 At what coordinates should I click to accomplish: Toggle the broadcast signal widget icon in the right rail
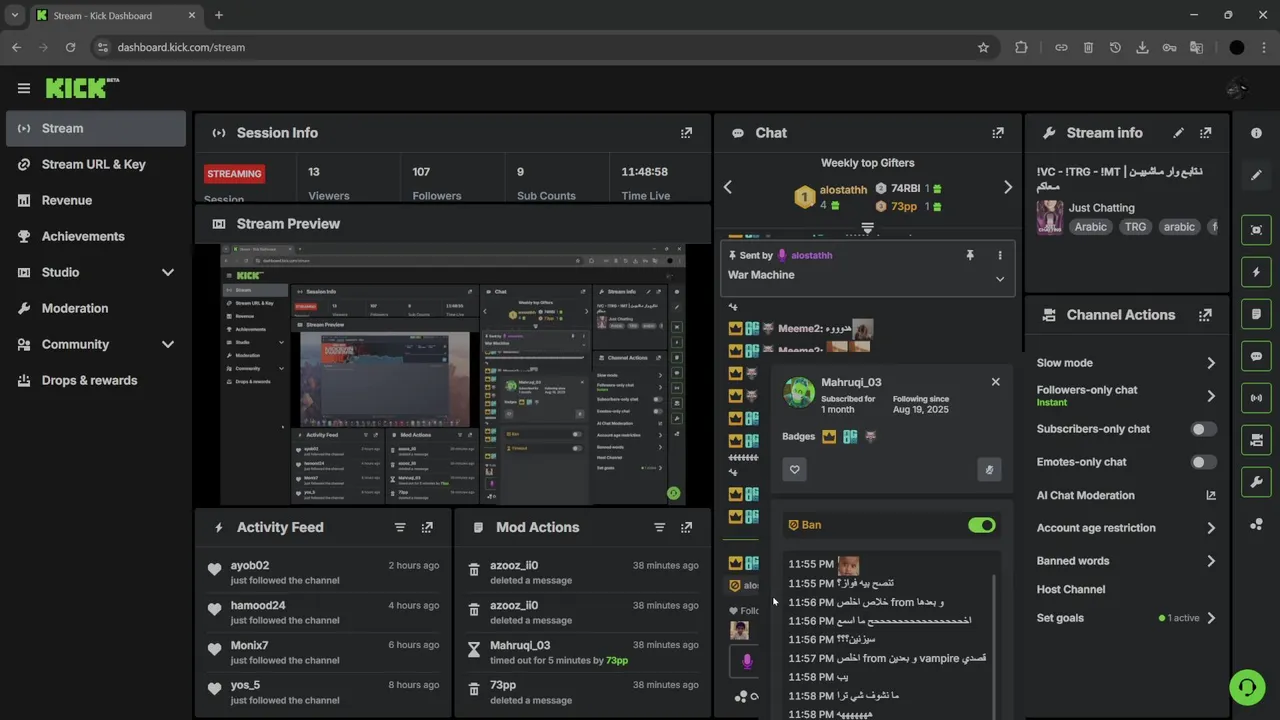pos(1257,398)
